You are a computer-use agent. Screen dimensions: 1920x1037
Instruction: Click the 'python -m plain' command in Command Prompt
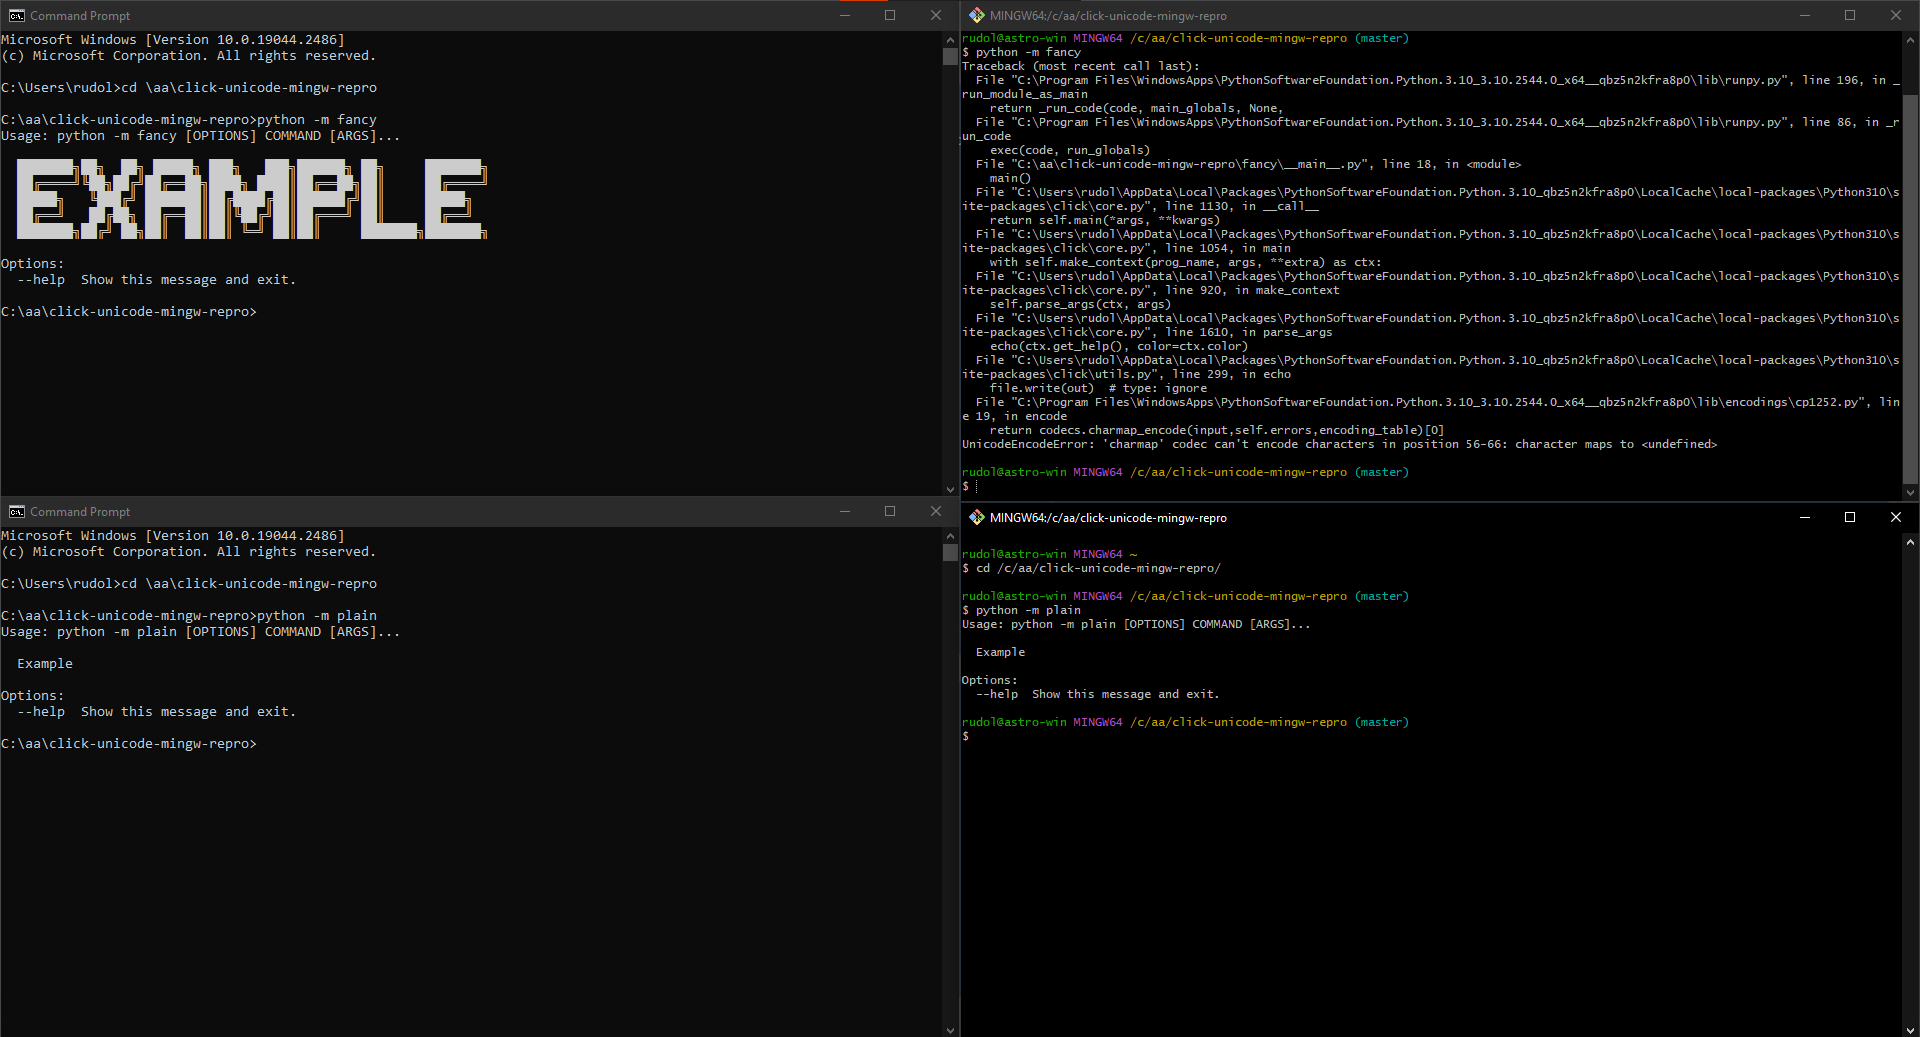coord(317,616)
